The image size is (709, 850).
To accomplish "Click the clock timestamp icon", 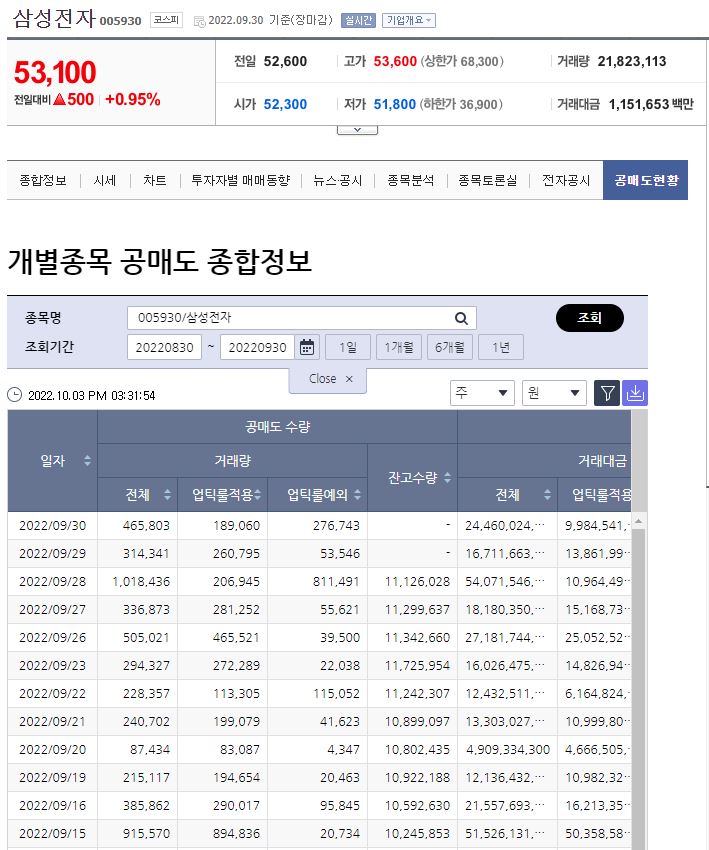I will coord(15,395).
